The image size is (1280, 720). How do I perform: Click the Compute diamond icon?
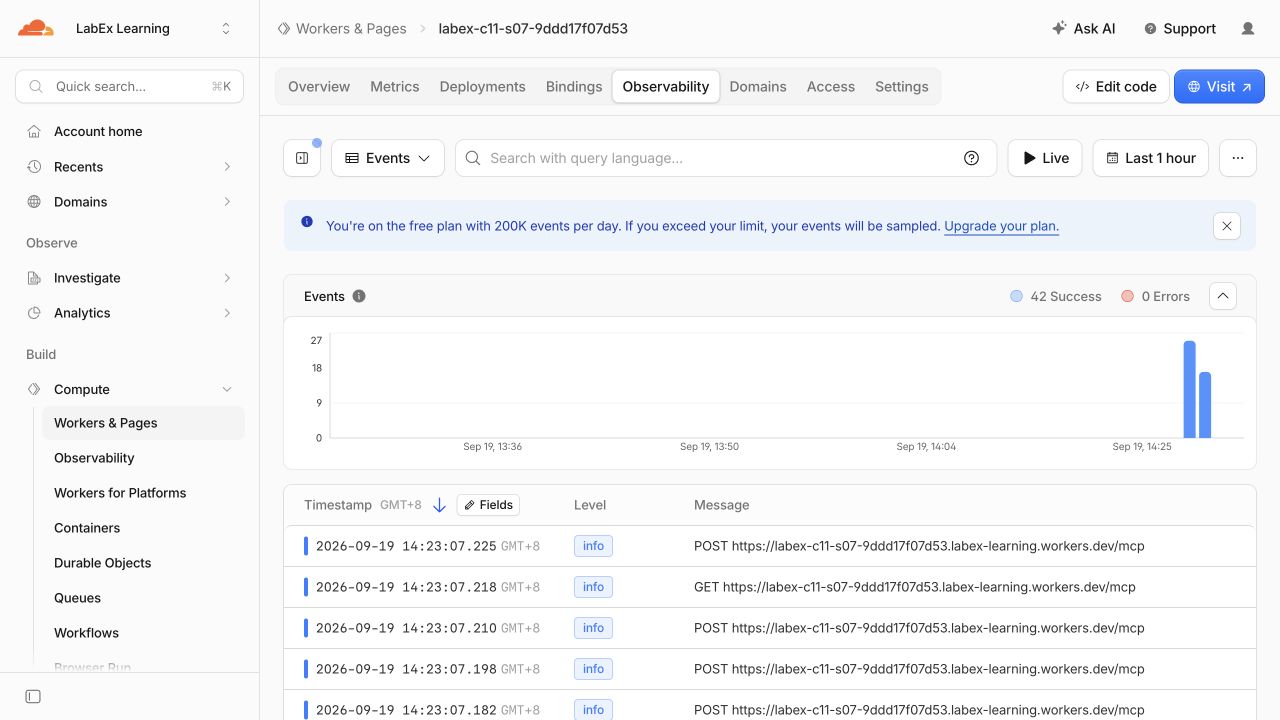coord(34,389)
